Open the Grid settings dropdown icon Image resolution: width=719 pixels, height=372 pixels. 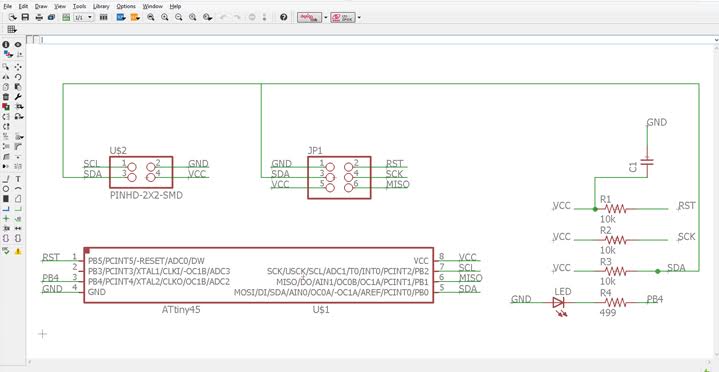(12, 29)
